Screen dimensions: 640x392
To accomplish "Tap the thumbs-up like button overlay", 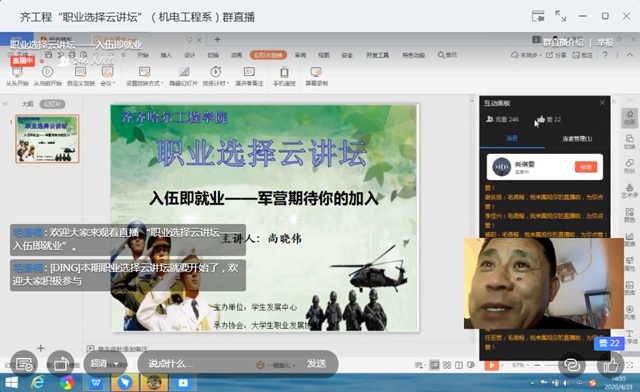I will pyautogui.click(x=611, y=365).
